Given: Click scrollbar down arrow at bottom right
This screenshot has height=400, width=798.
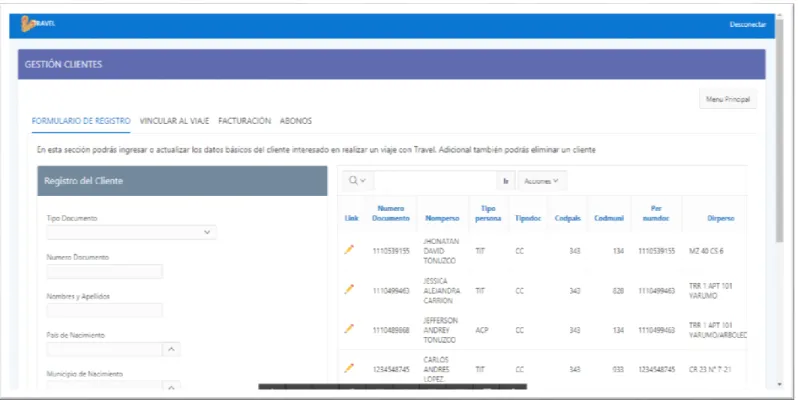Looking at the screenshot, I should click(x=780, y=385).
